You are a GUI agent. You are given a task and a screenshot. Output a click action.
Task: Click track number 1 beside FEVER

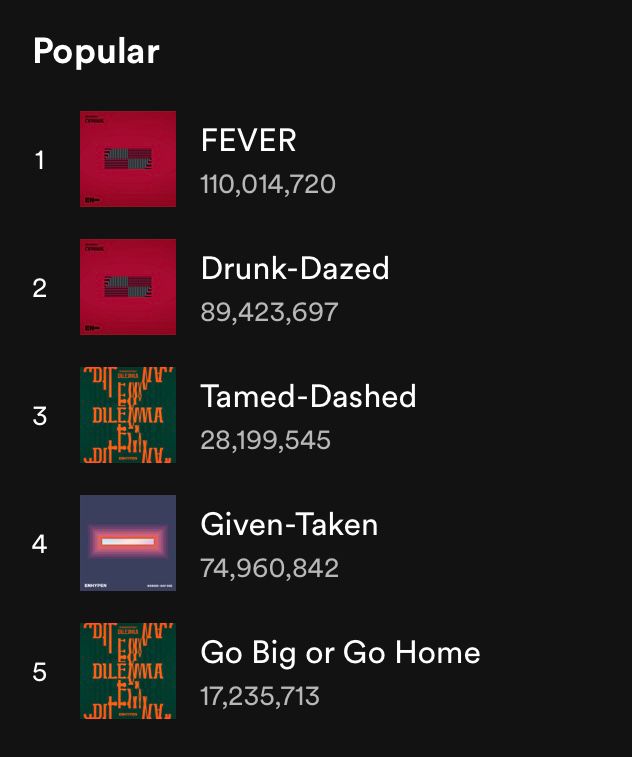pos(40,160)
